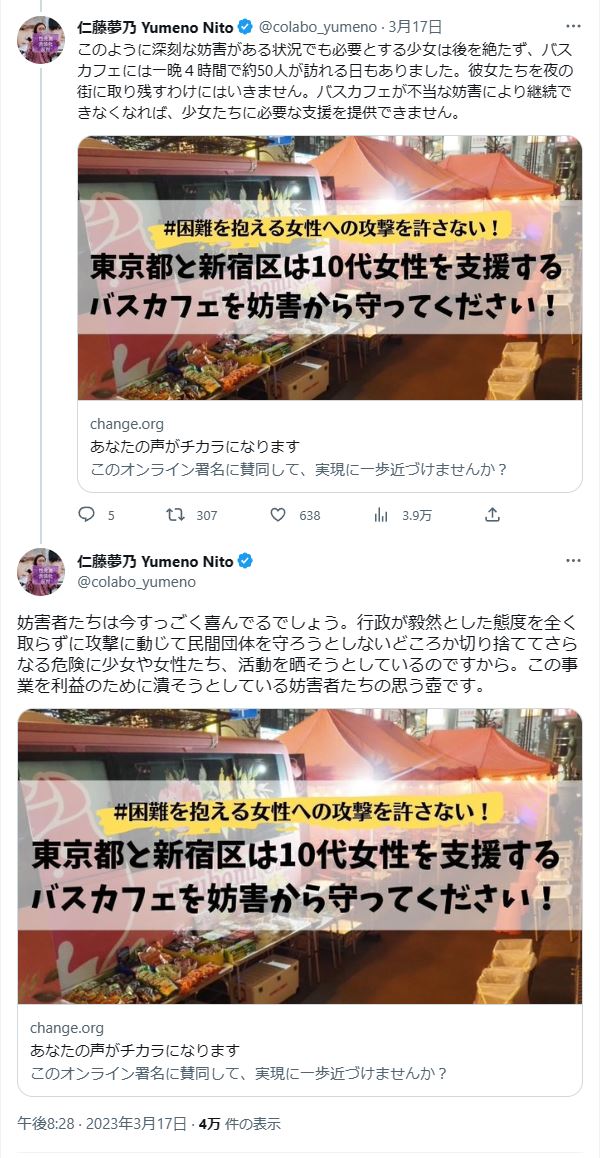Viewport: 603px width, 1158px height.
Task: Like the first tweet with 638 hearts
Action: 278,515
